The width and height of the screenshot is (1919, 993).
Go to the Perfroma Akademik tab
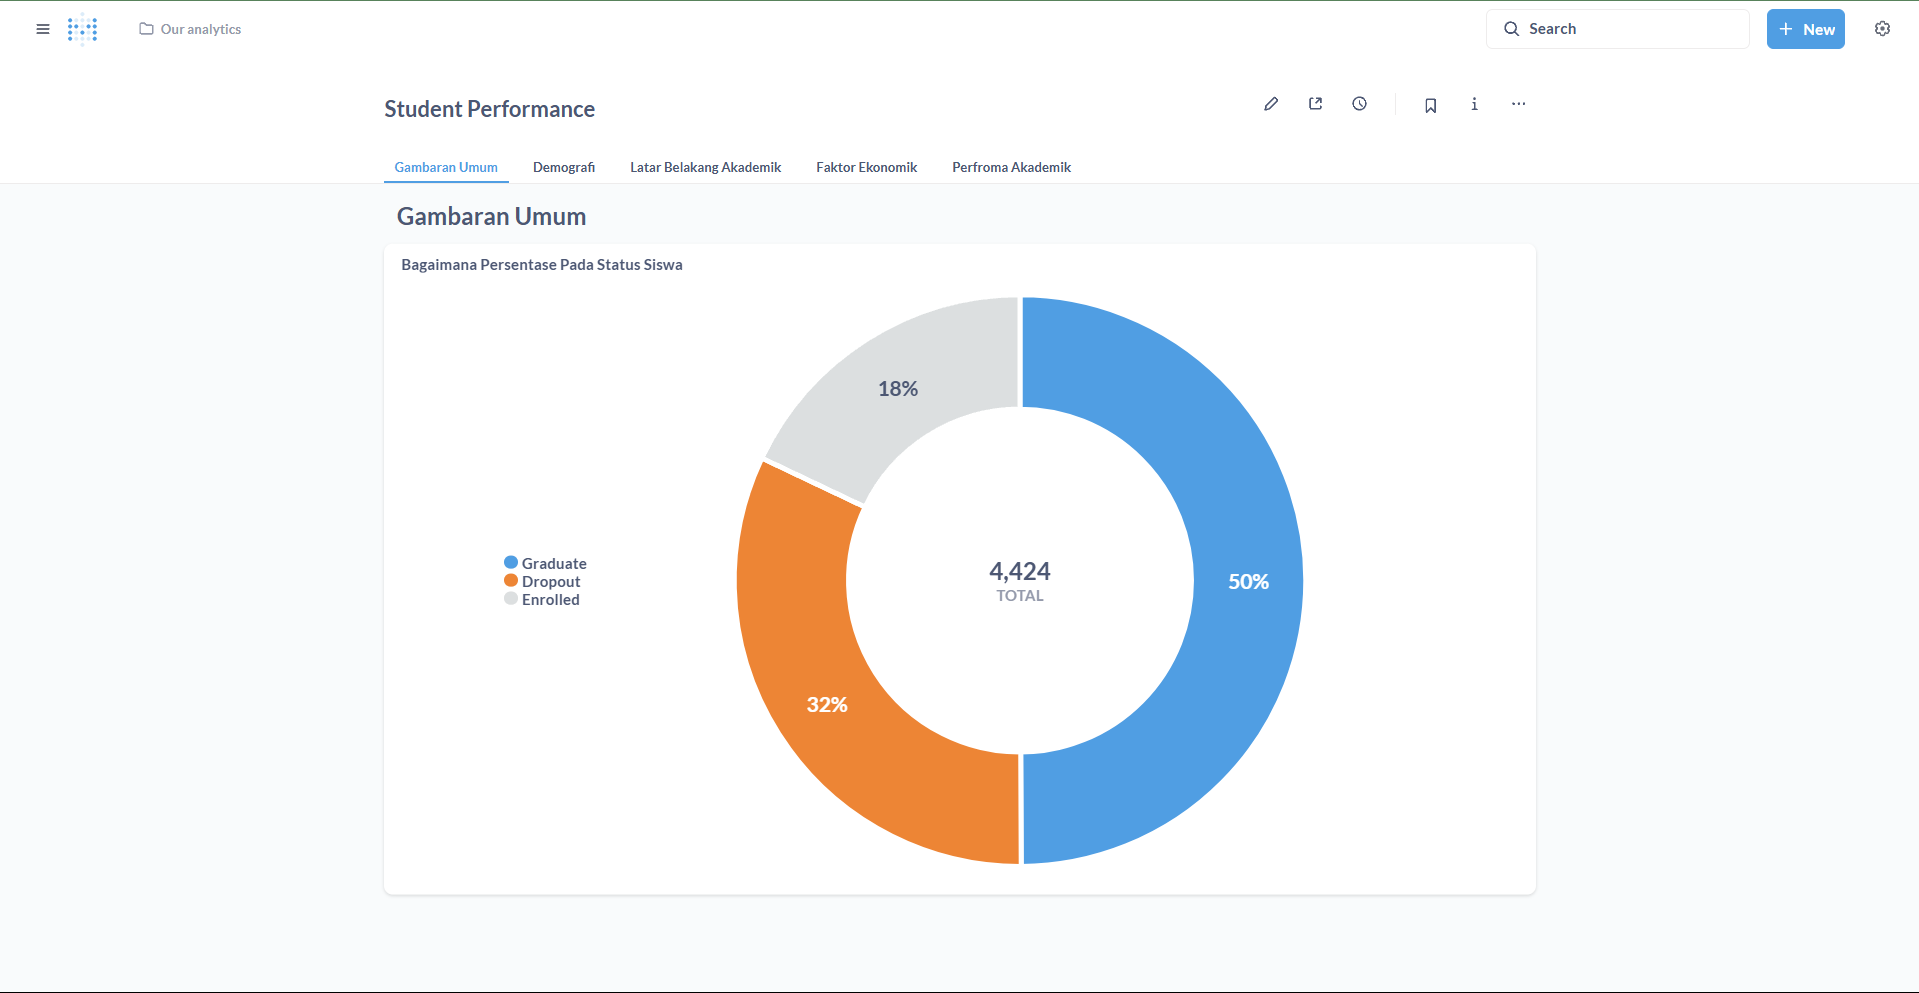point(1011,167)
